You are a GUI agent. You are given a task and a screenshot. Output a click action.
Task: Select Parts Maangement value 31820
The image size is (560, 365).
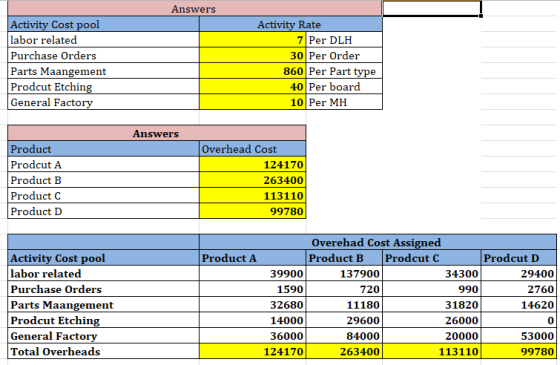(x=431, y=305)
